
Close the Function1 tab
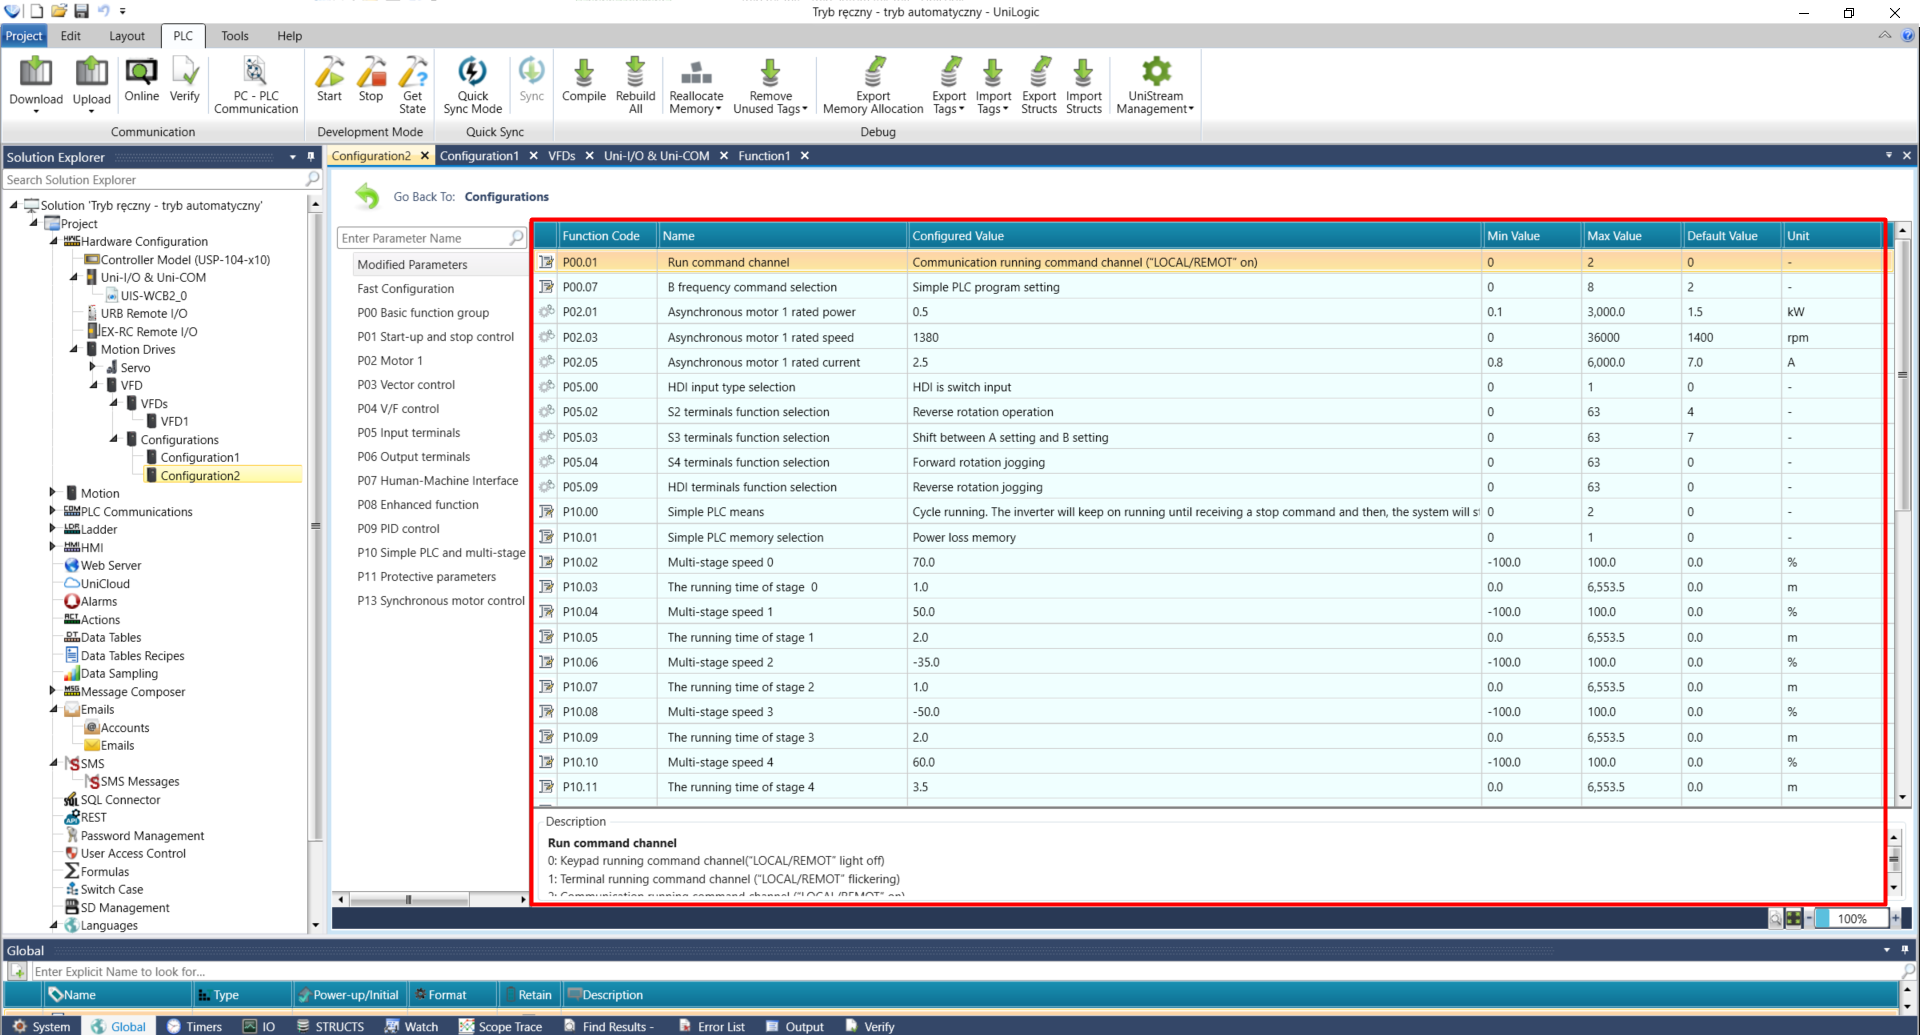[x=805, y=156]
